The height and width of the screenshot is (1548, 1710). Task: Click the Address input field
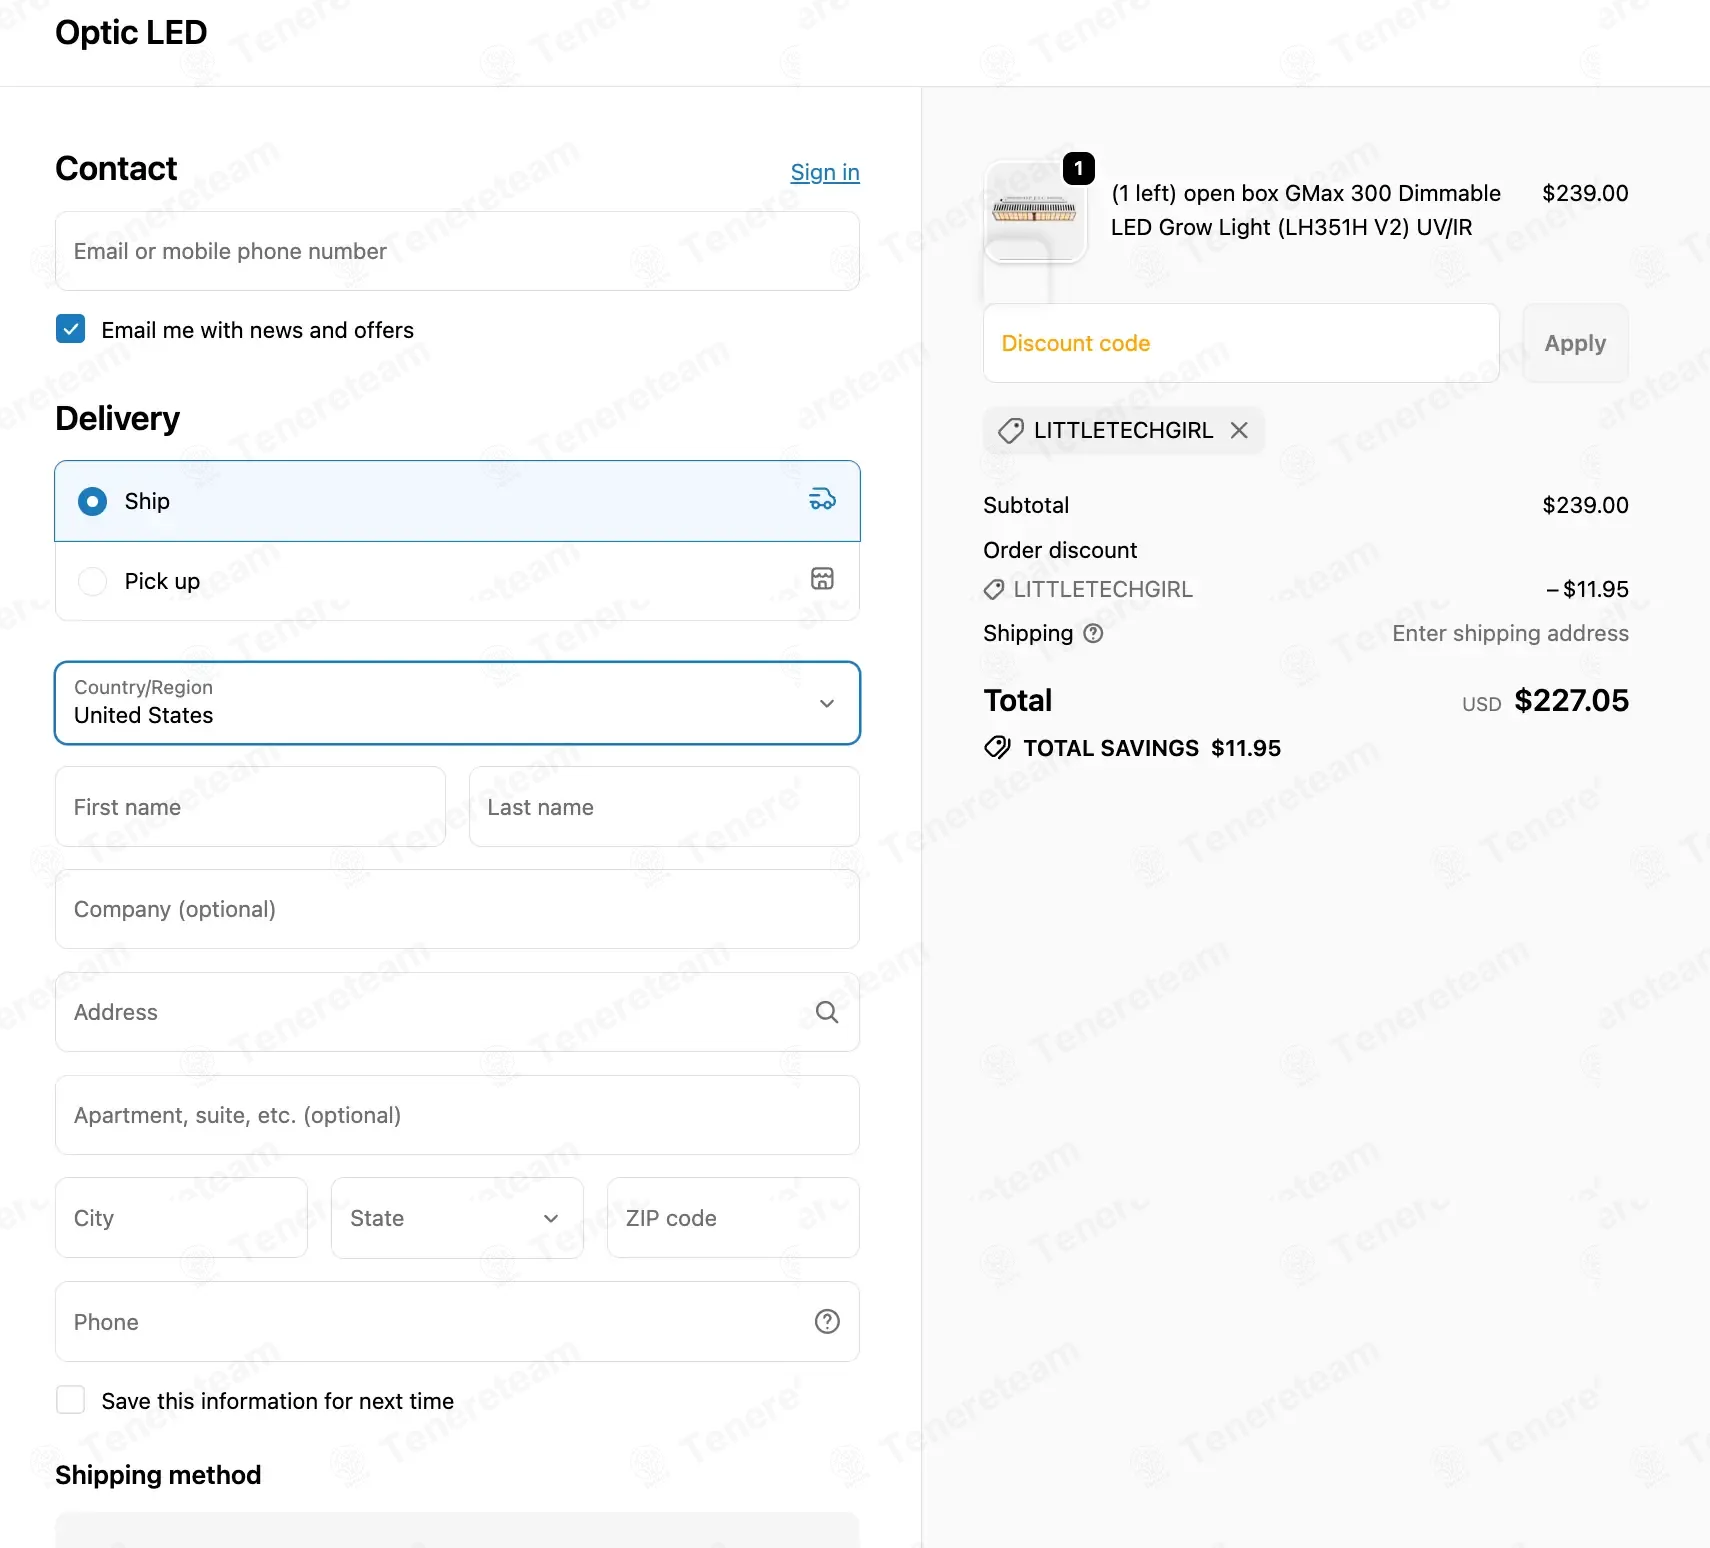click(x=457, y=1012)
